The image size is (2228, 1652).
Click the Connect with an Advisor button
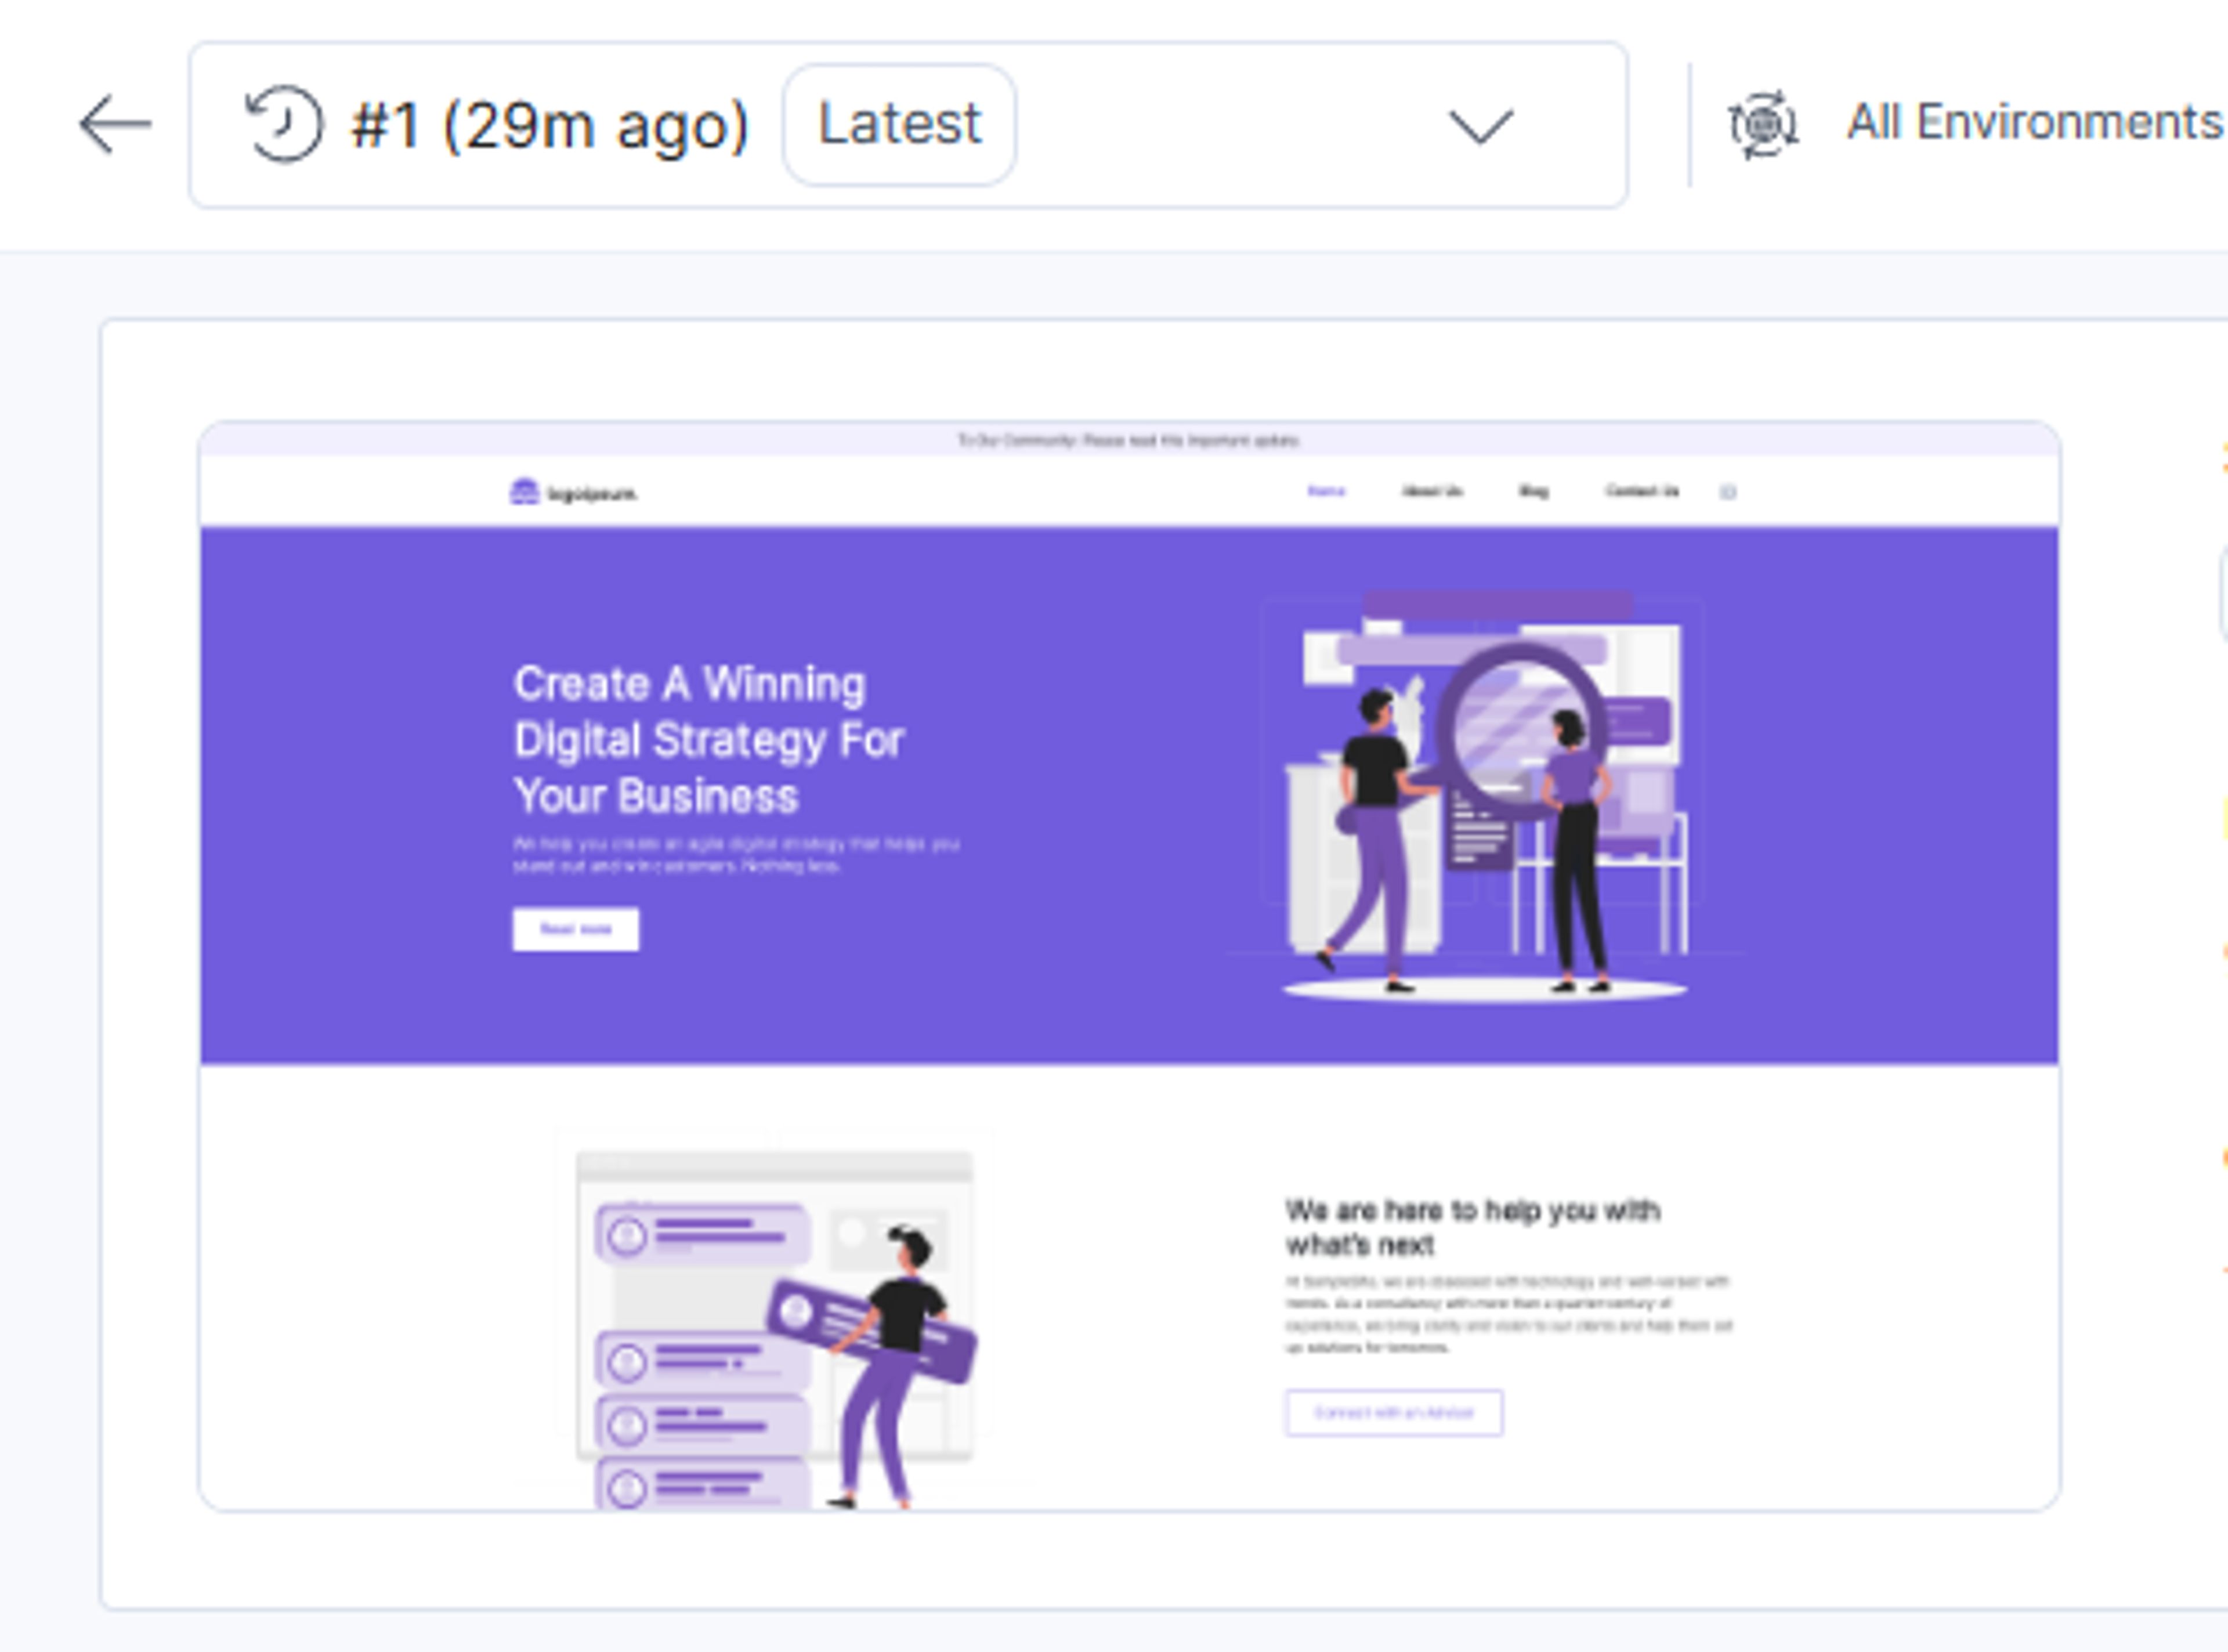(1393, 1413)
